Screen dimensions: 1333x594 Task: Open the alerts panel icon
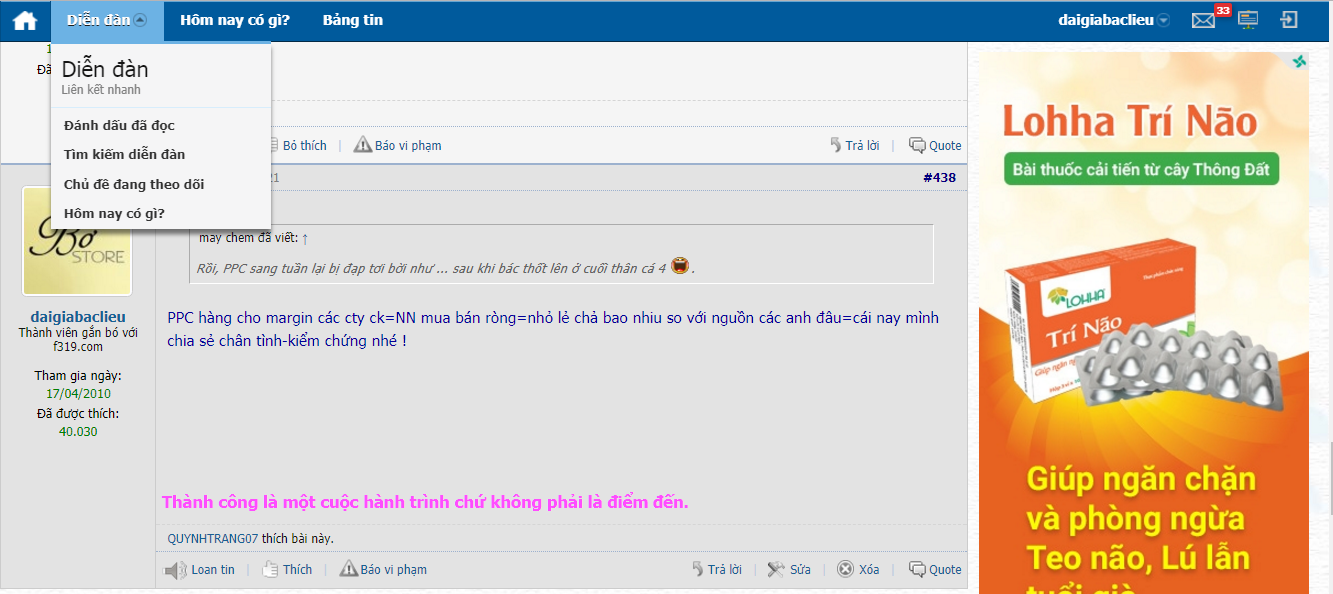tap(1248, 20)
